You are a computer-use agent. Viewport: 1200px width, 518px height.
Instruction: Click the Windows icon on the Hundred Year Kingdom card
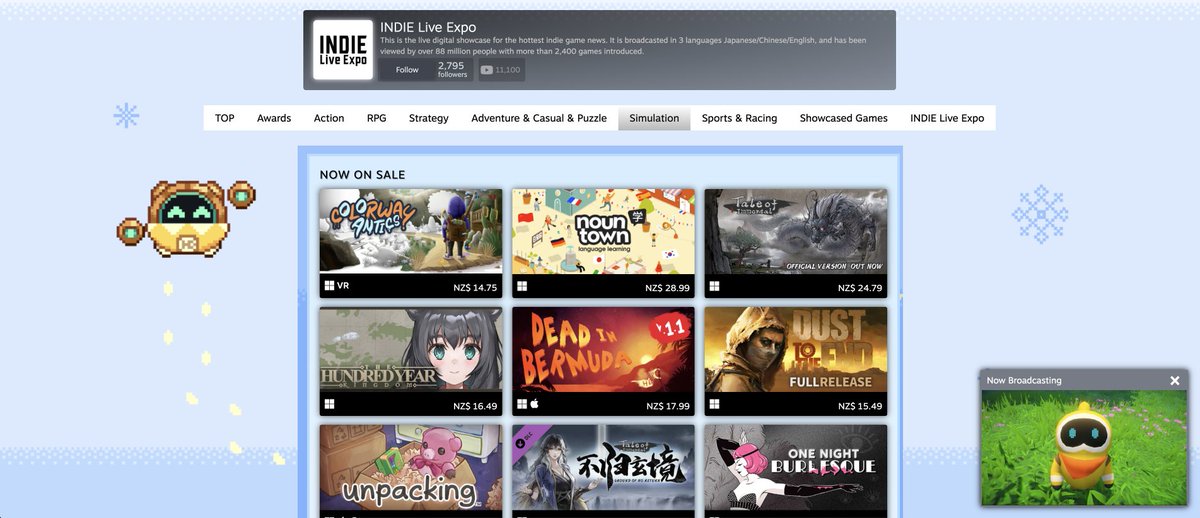pyautogui.click(x=329, y=404)
